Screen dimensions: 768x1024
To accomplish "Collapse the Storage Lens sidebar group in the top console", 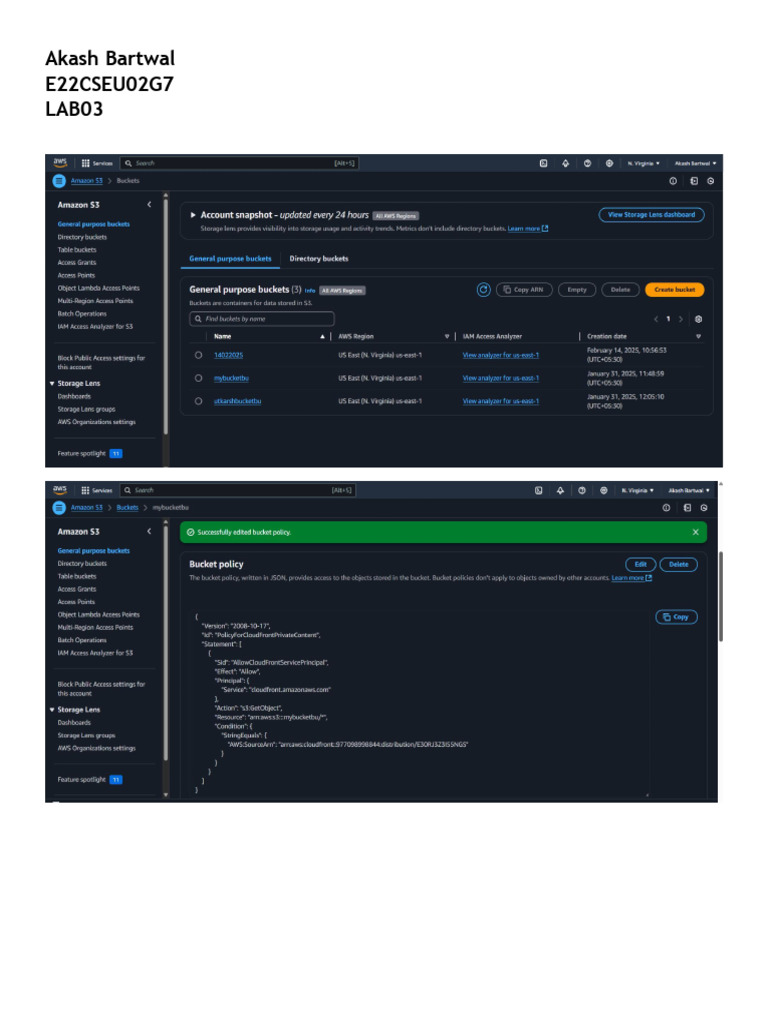I will (52, 383).
